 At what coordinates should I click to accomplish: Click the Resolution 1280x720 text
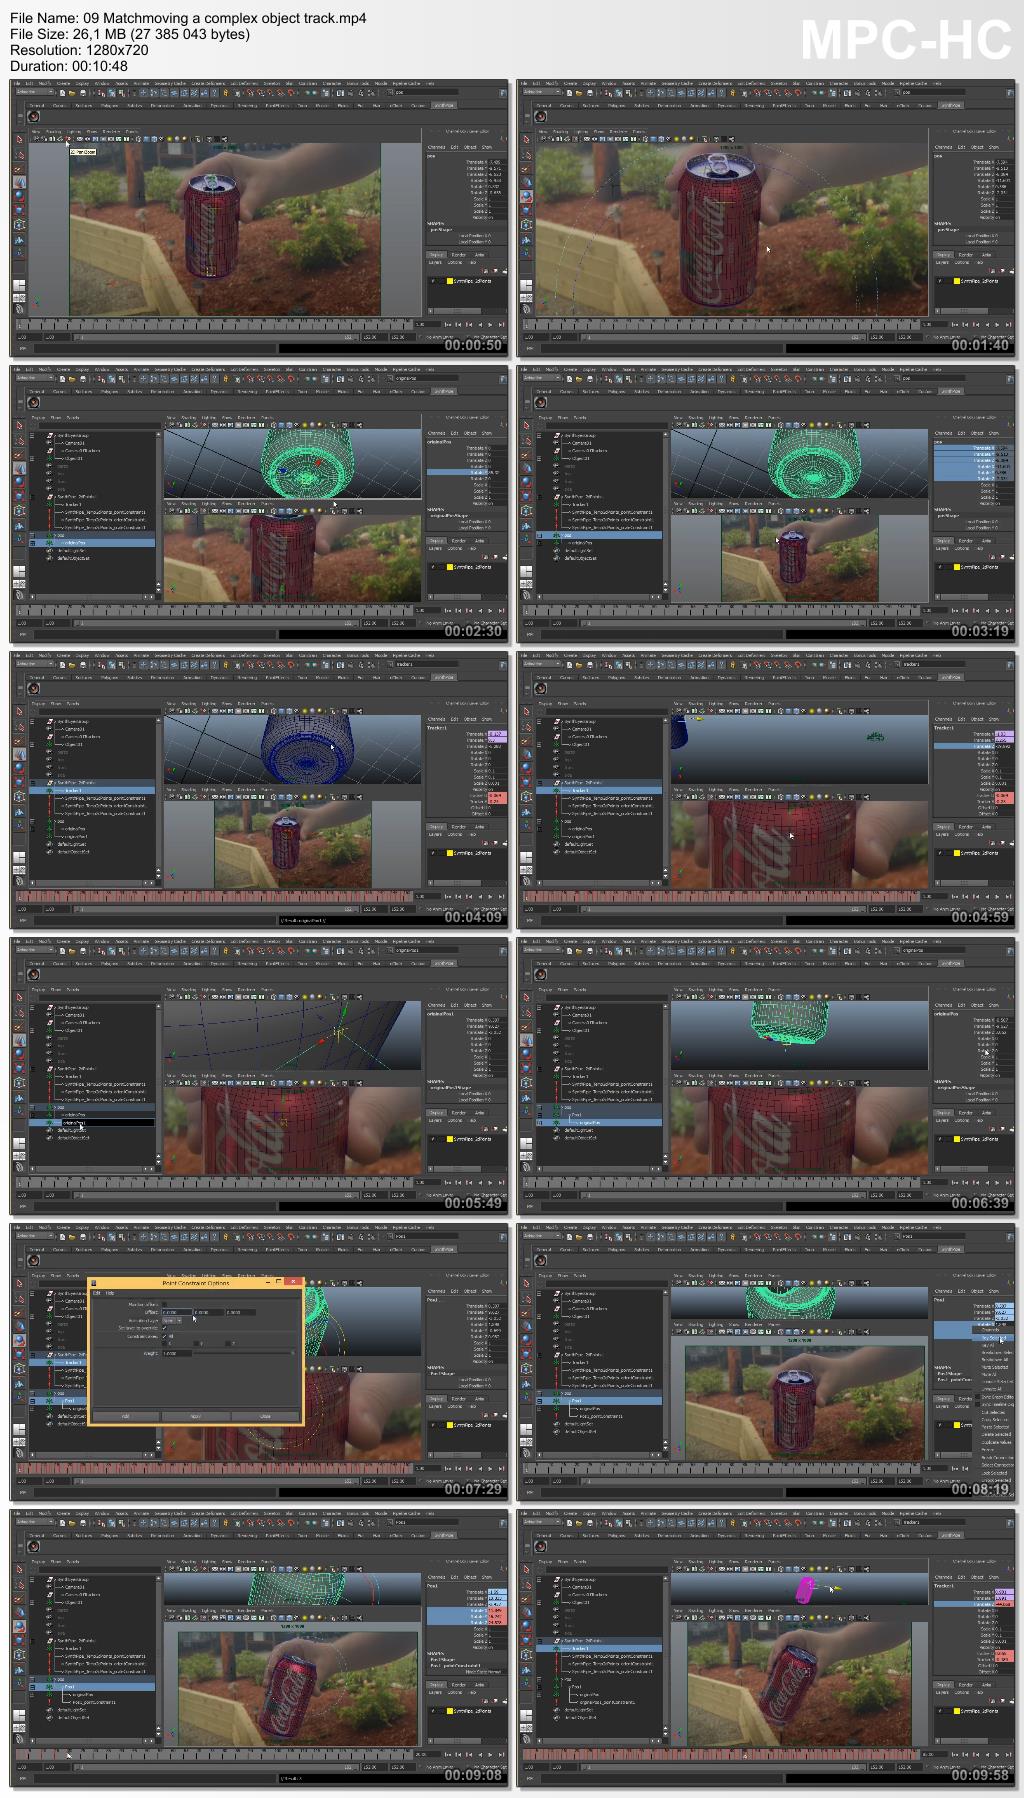pos(79,50)
